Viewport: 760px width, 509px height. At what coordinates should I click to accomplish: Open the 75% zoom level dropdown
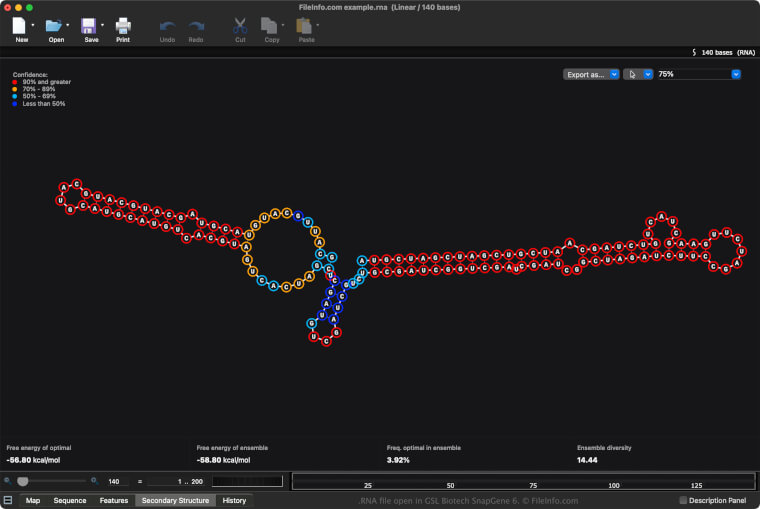(736, 74)
